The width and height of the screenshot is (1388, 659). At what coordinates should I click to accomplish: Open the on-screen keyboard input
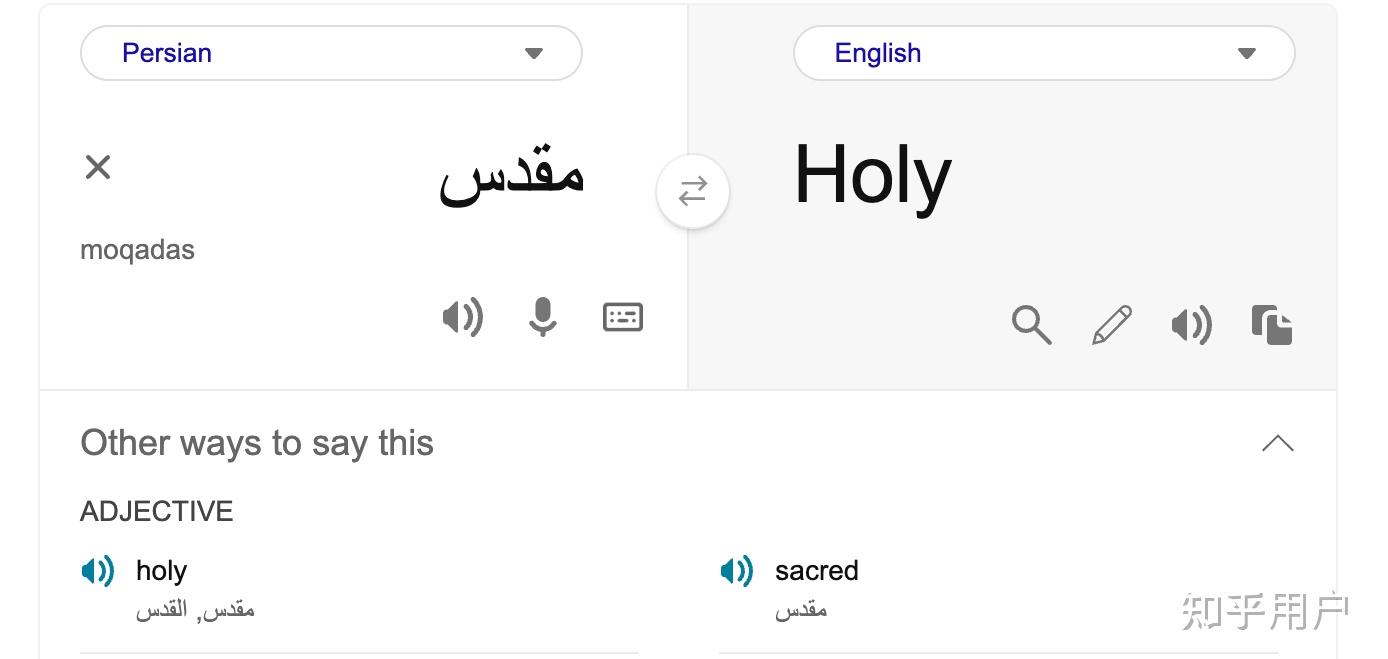tap(623, 317)
